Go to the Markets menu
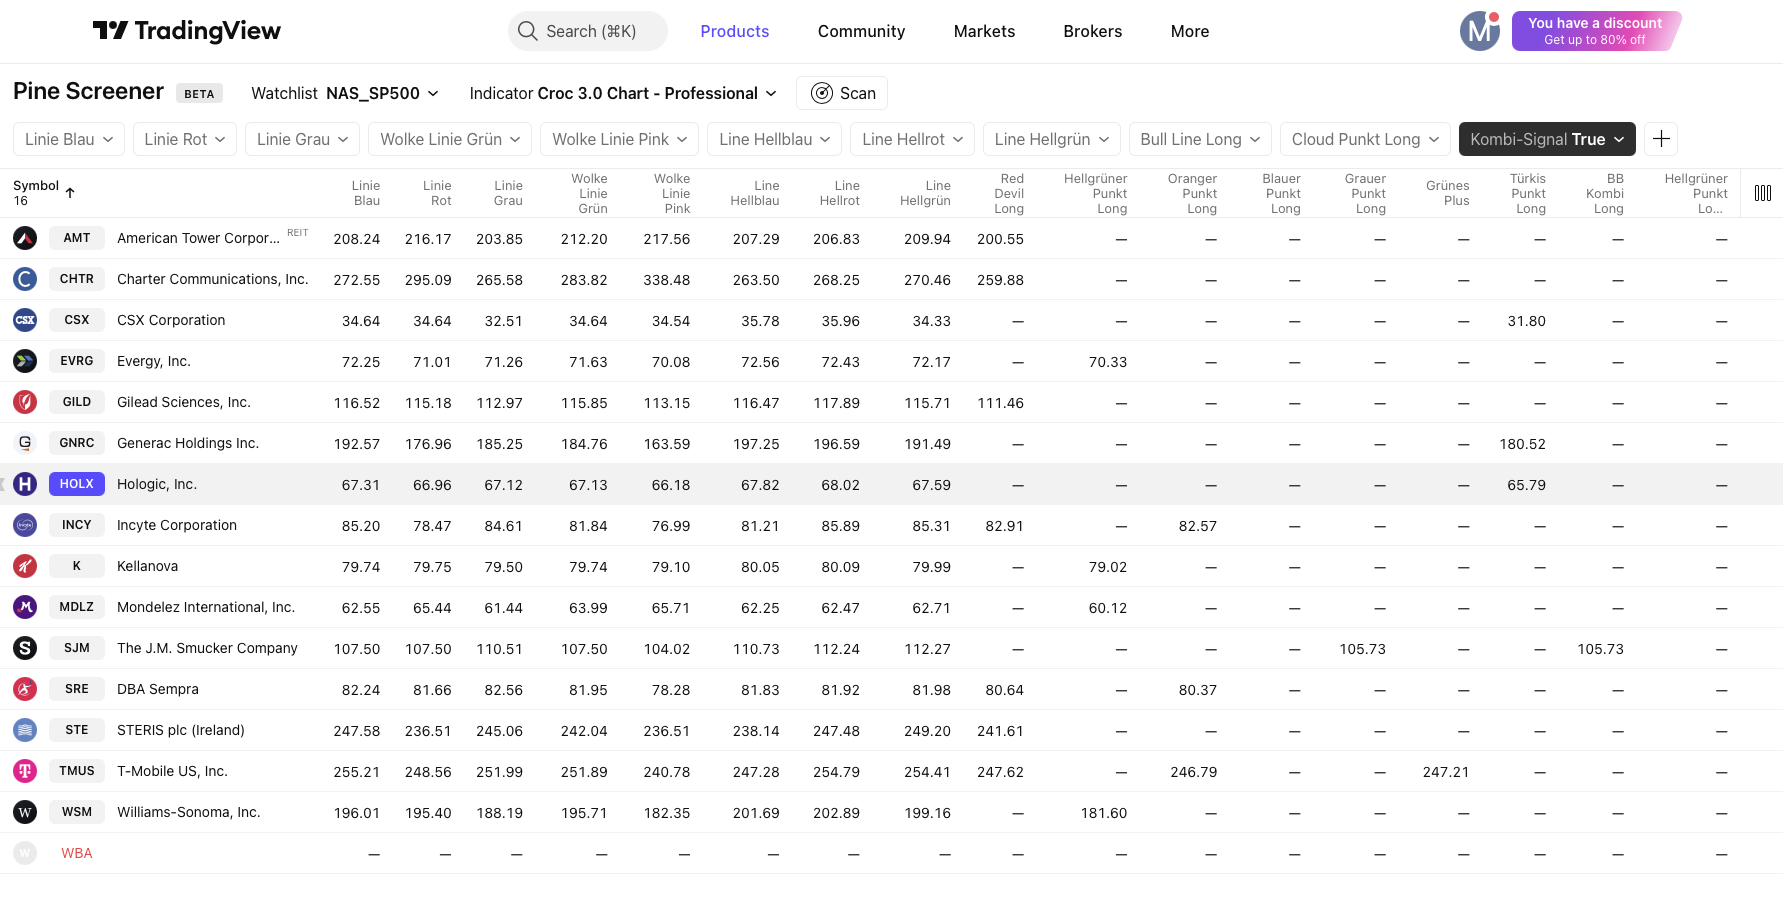1783x900 pixels. coord(984,31)
